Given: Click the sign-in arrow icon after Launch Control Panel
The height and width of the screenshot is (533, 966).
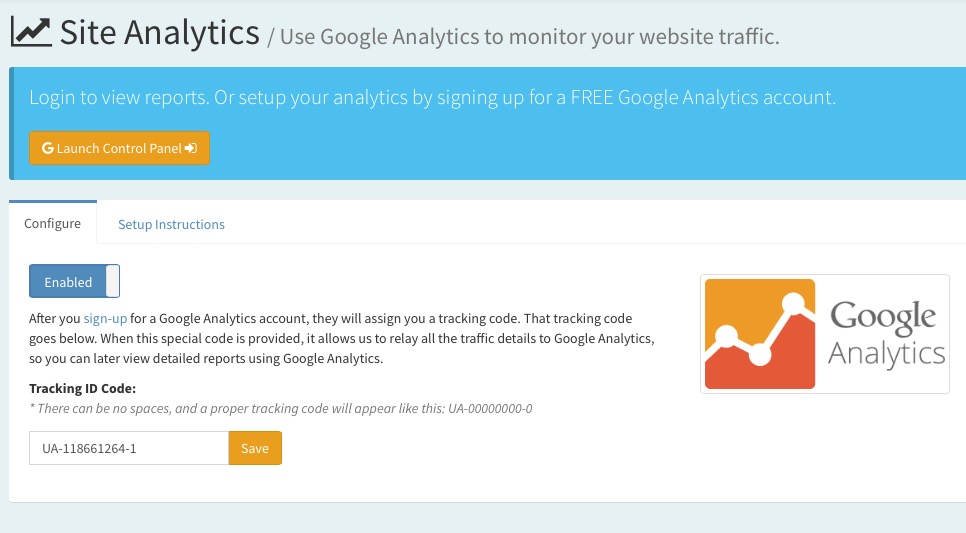Looking at the screenshot, I should [x=191, y=148].
